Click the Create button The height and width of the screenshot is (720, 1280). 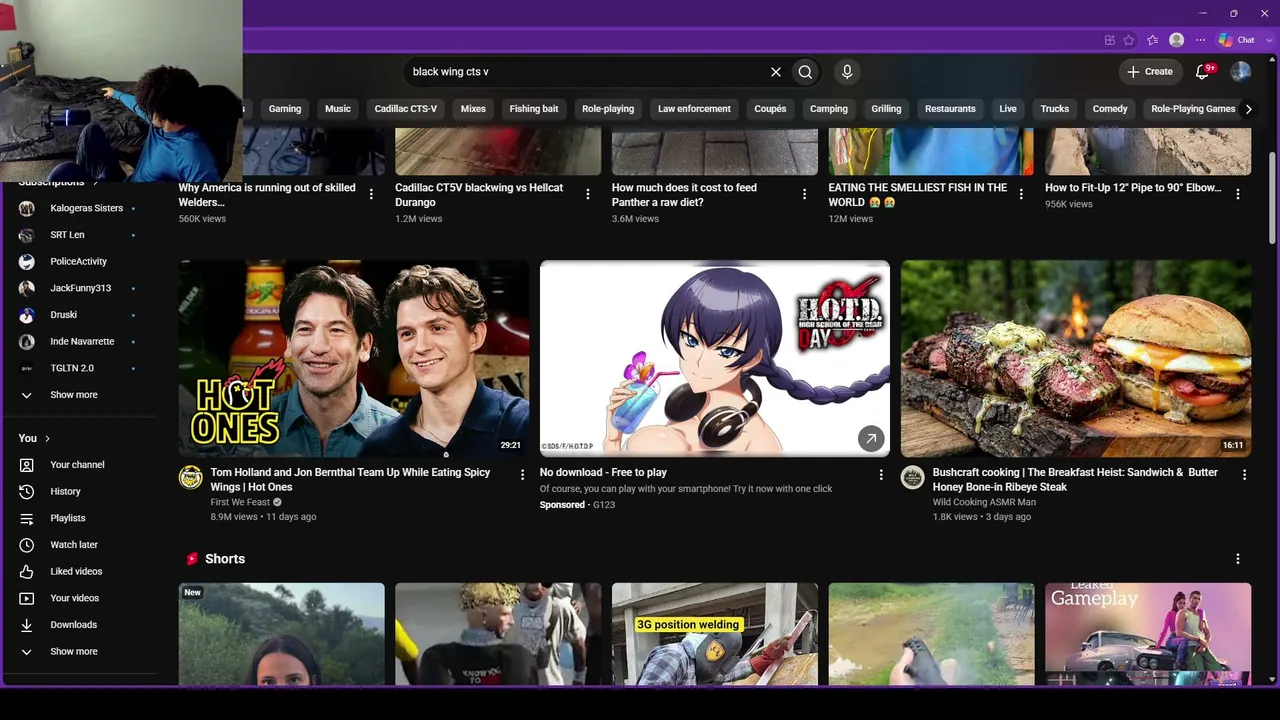1150,72
